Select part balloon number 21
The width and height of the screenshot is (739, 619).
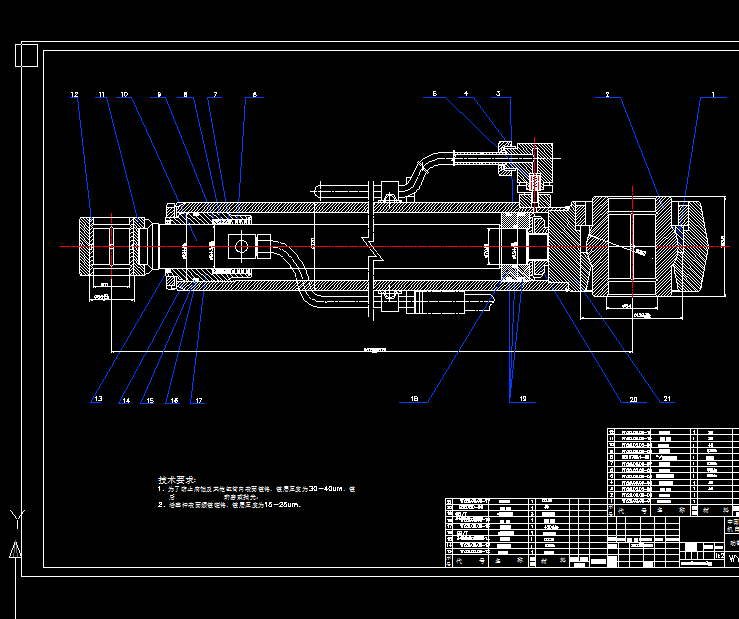tap(667, 399)
